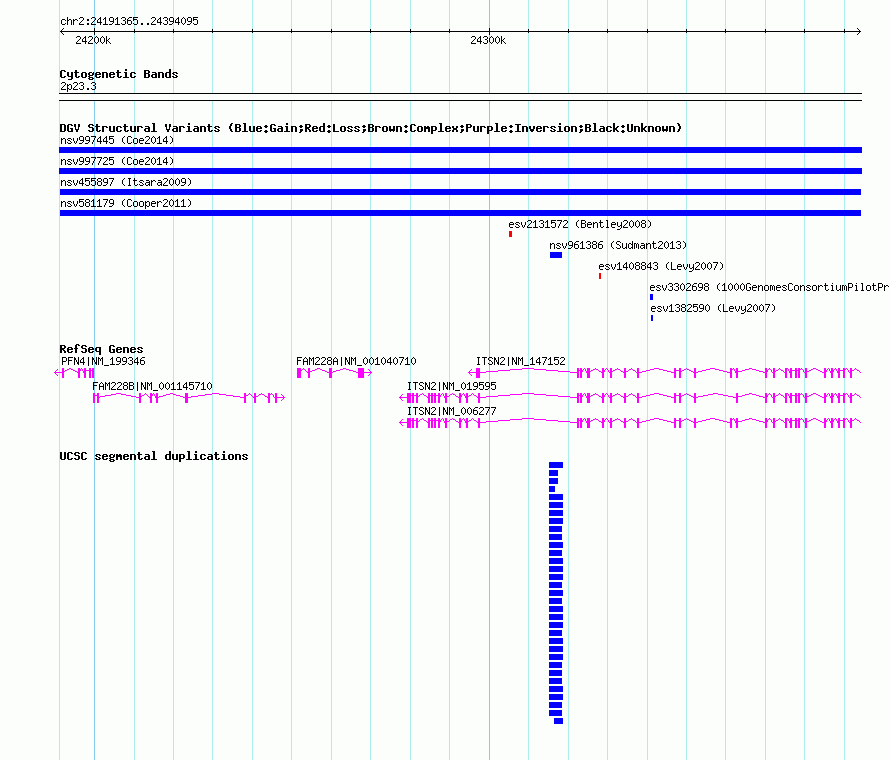Image resolution: width=890 pixels, height=760 pixels.
Task: Open transcript ITSN2|NM_006277 label
Action: point(452,412)
